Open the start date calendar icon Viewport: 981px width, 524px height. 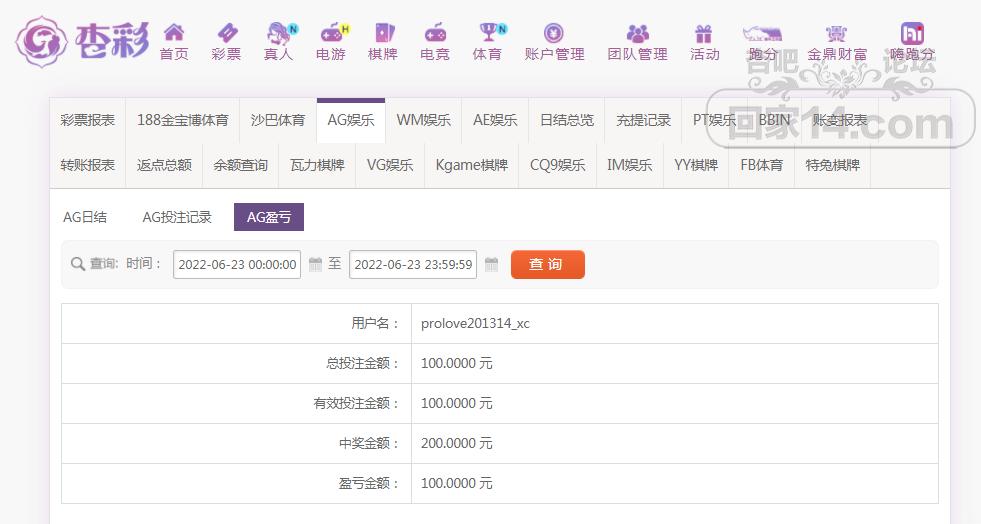[315, 265]
